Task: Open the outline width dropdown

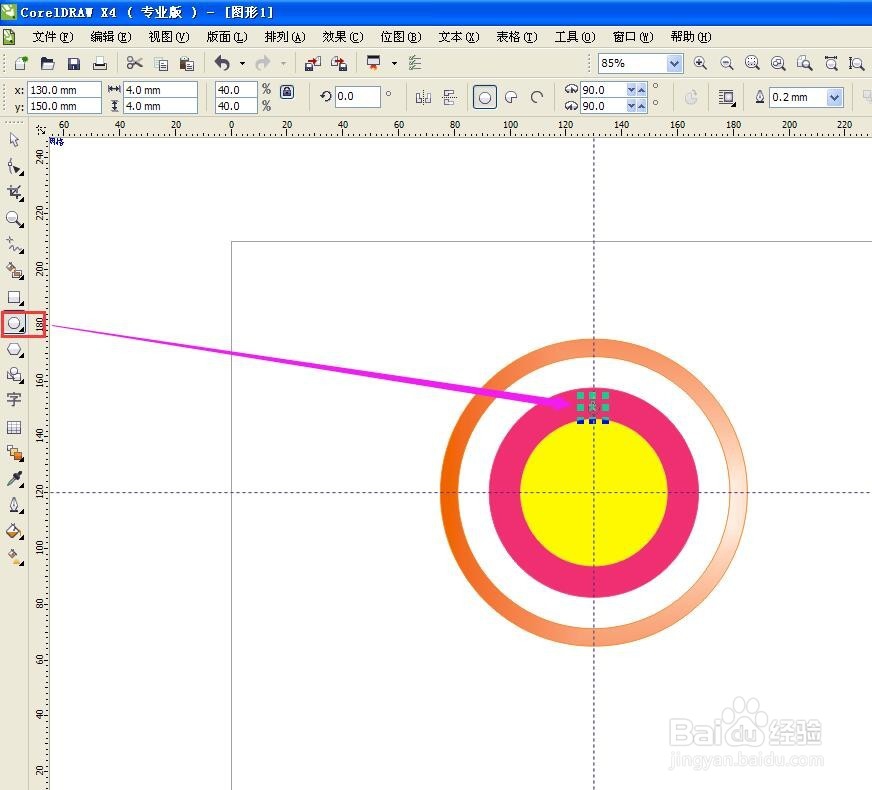Action: [834, 98]
